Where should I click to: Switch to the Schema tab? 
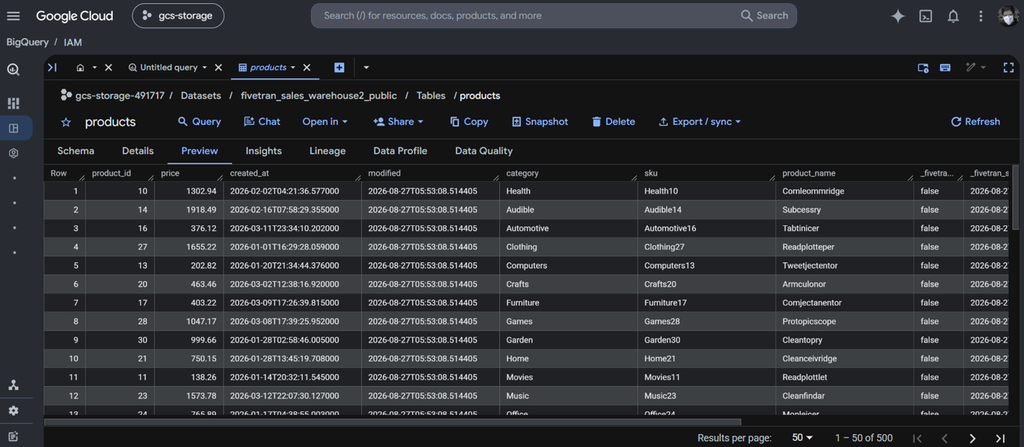click(x=76, y=151)
